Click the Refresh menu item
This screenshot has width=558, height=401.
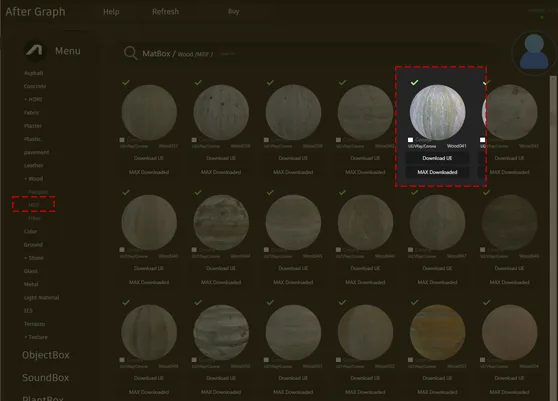(x=165, y=12)
